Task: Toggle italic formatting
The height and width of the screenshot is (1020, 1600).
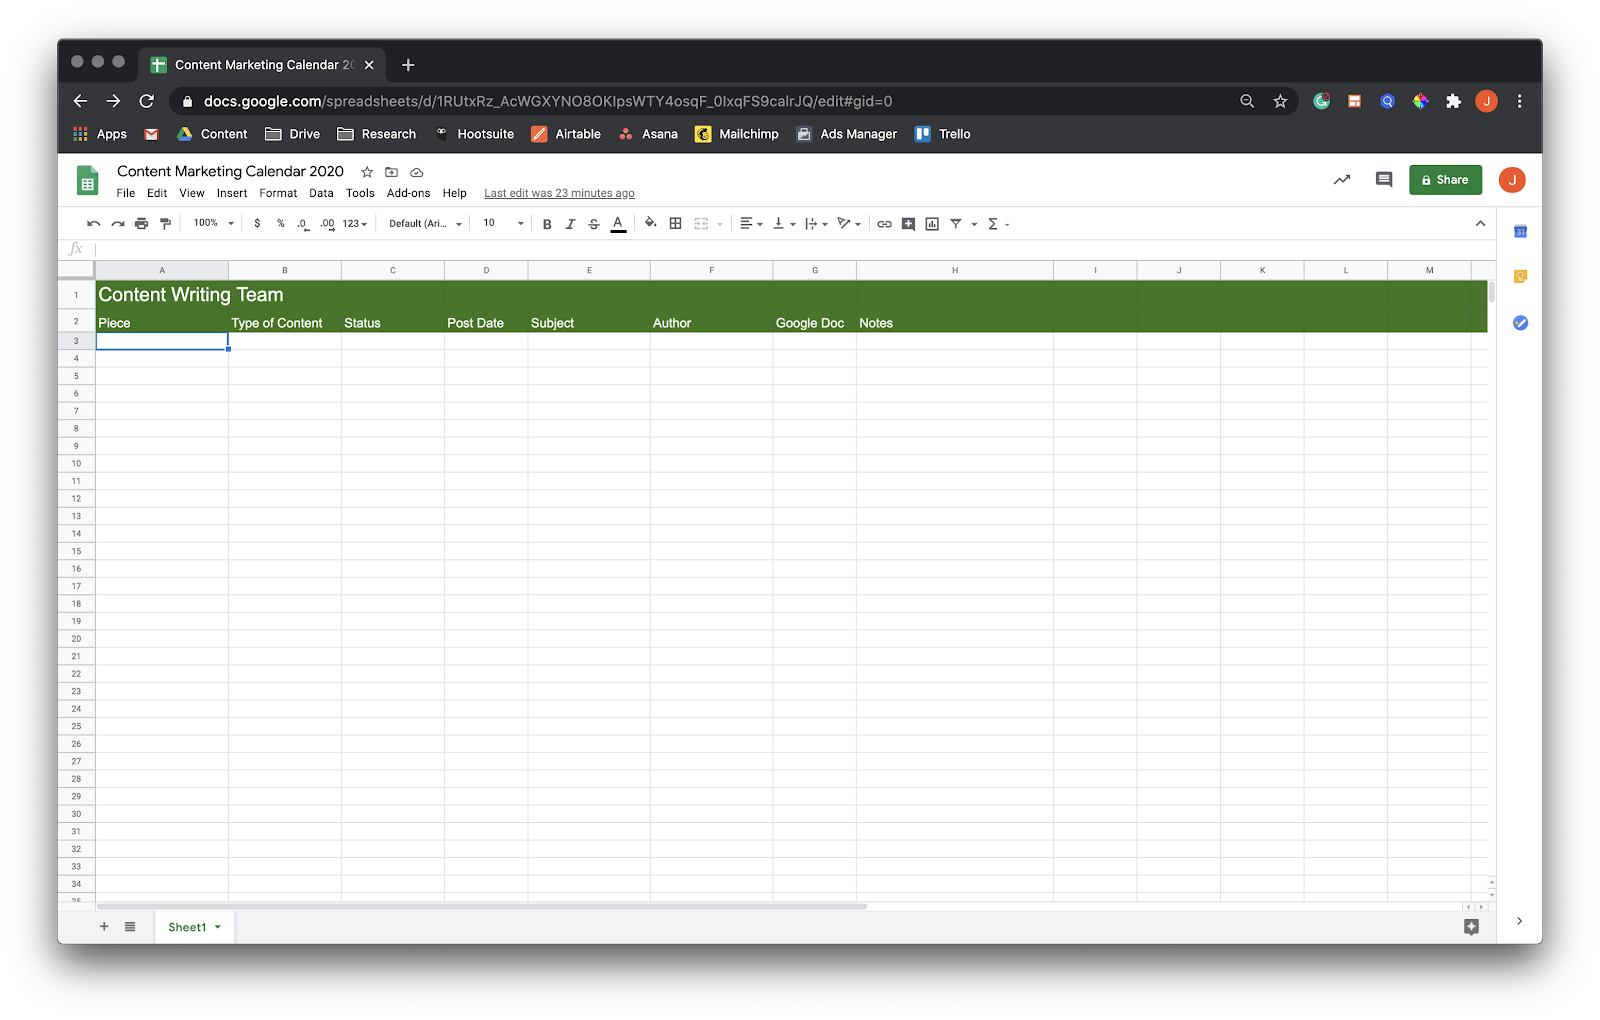Action: pos(570,224)
